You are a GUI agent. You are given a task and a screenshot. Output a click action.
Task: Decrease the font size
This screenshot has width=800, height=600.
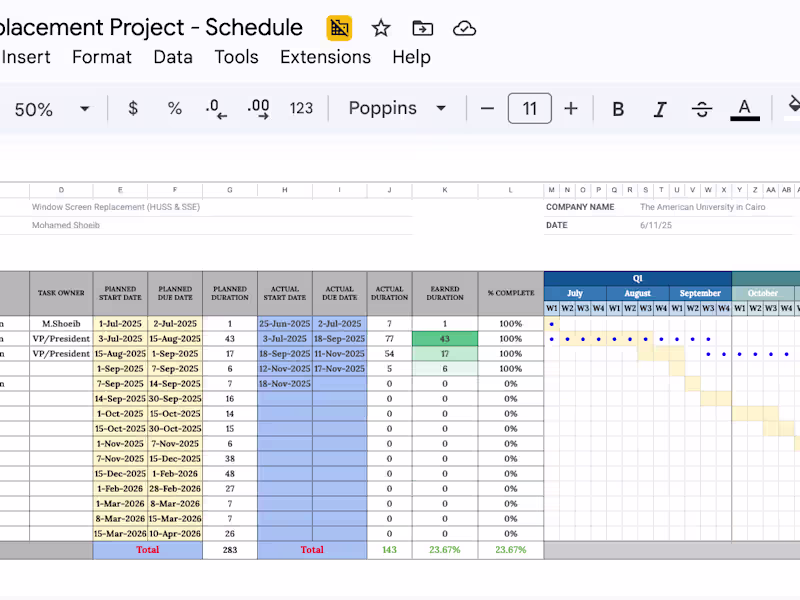pyautogui.click(x=488, y=109)
